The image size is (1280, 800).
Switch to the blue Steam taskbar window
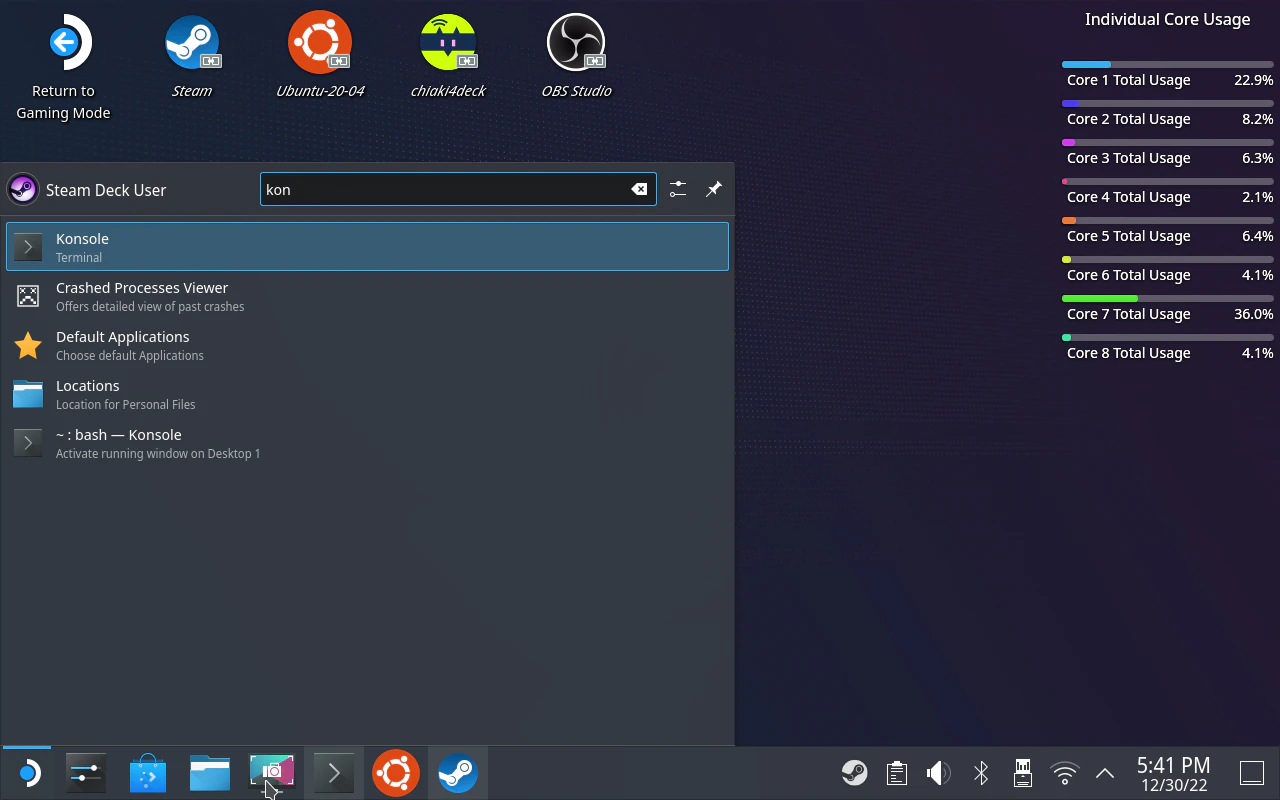(458, 773)
